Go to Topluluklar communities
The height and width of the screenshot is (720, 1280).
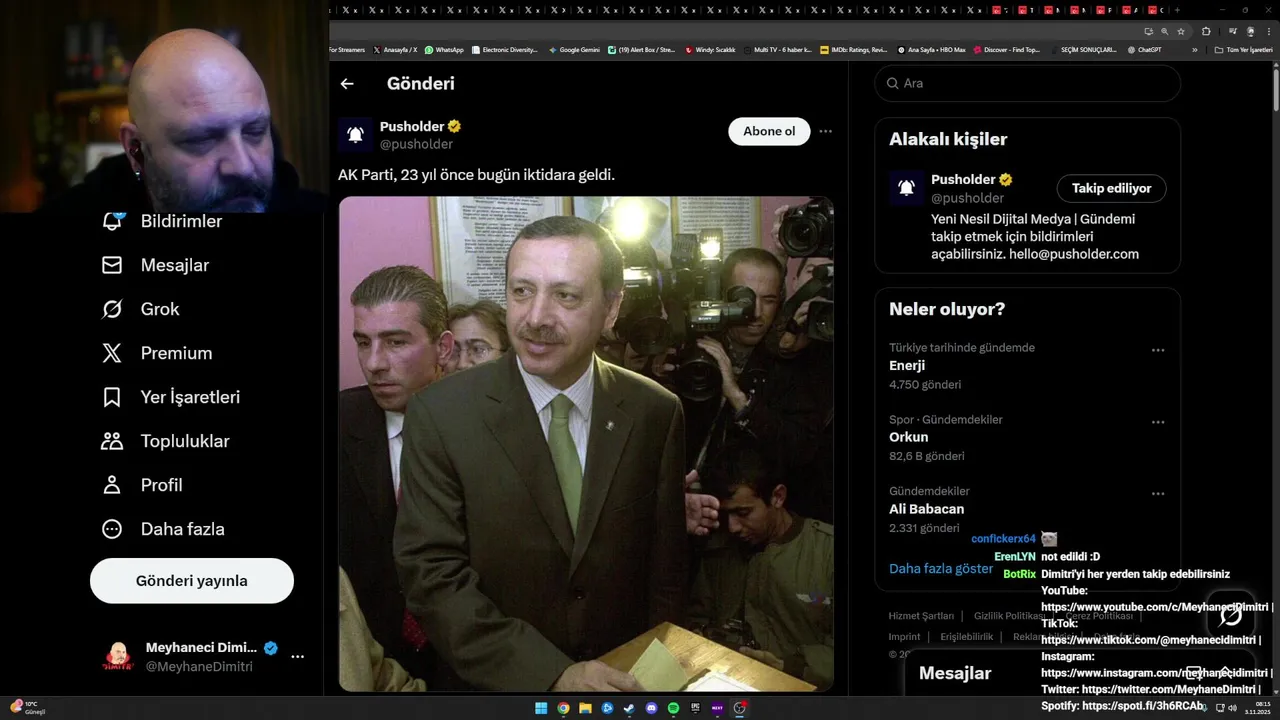coord(166,441)
